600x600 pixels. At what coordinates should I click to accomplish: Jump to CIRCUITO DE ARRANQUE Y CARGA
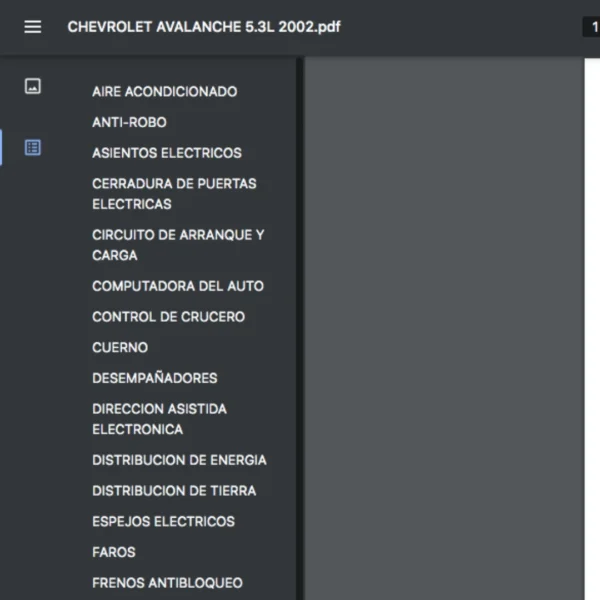tap(178, 245)
